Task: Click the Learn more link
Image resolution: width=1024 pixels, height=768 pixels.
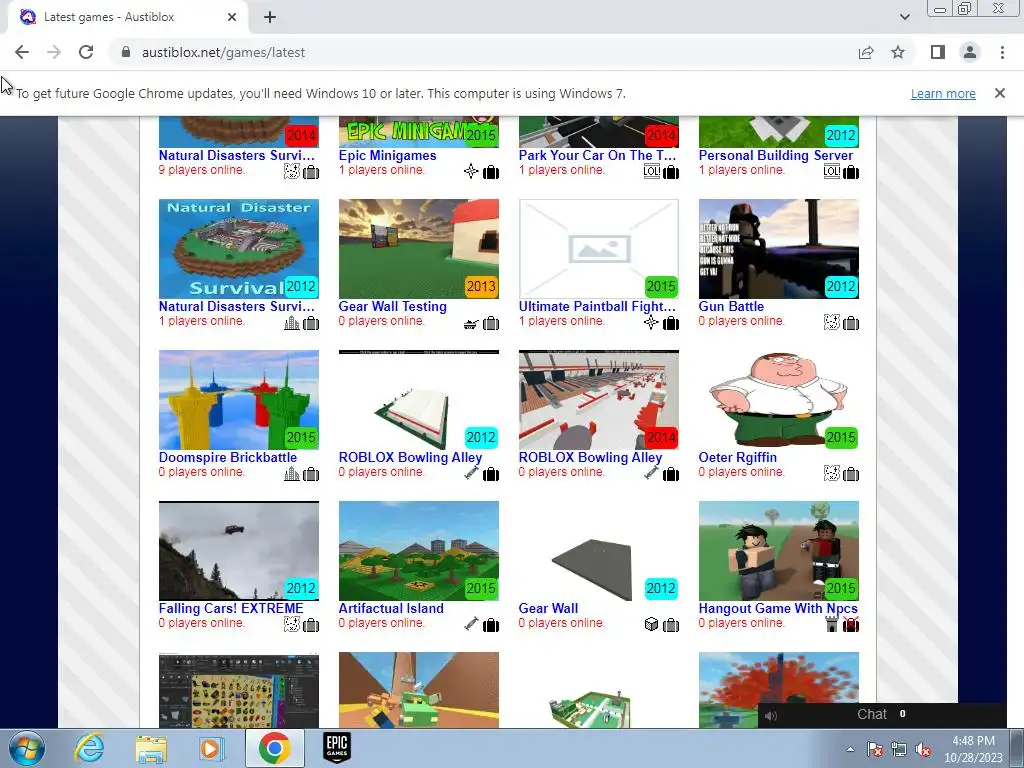Action: coord(943,93)
